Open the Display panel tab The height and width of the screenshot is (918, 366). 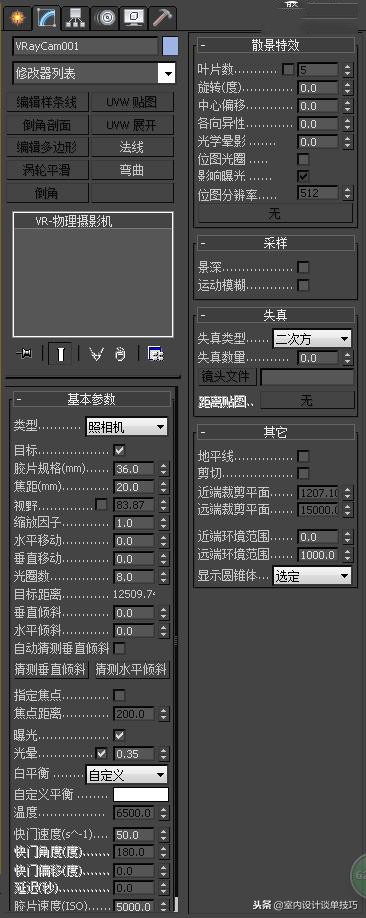pos(134,18)
